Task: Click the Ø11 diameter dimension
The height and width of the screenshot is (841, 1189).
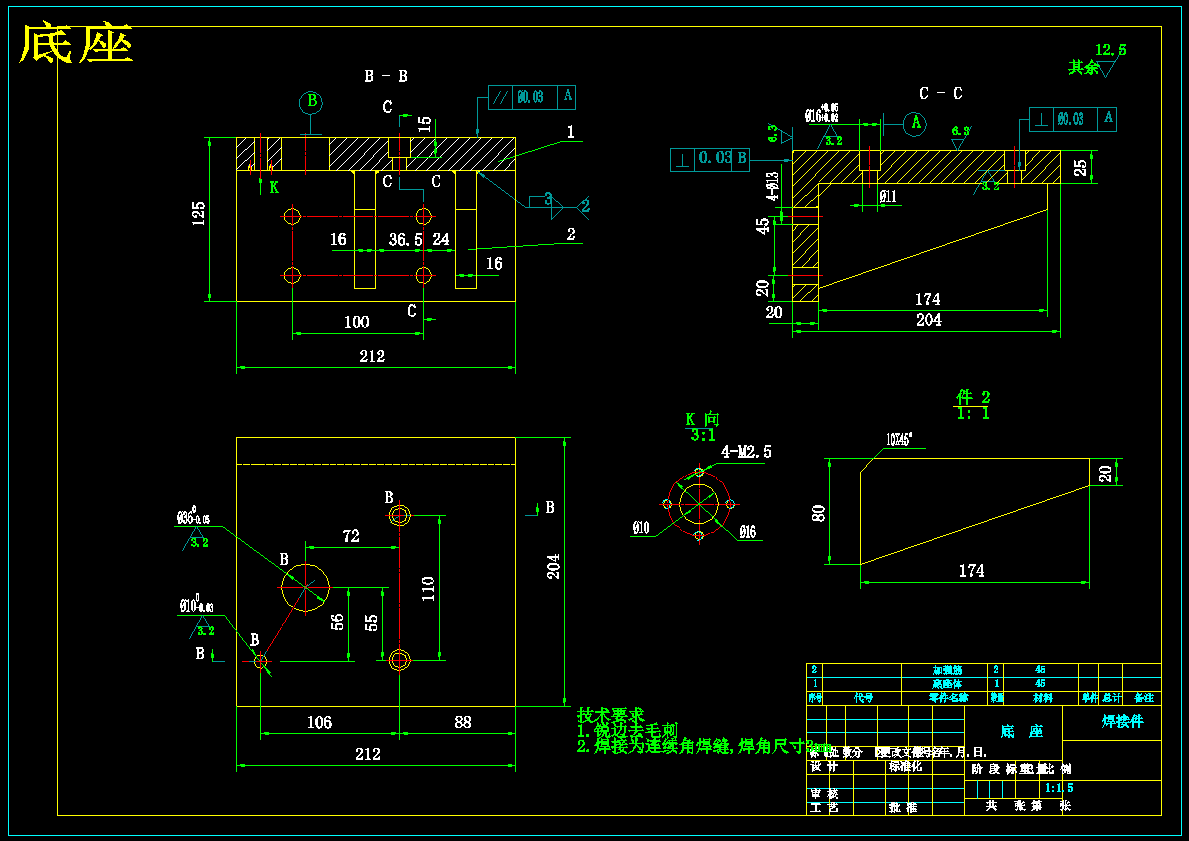Action: 887,196
